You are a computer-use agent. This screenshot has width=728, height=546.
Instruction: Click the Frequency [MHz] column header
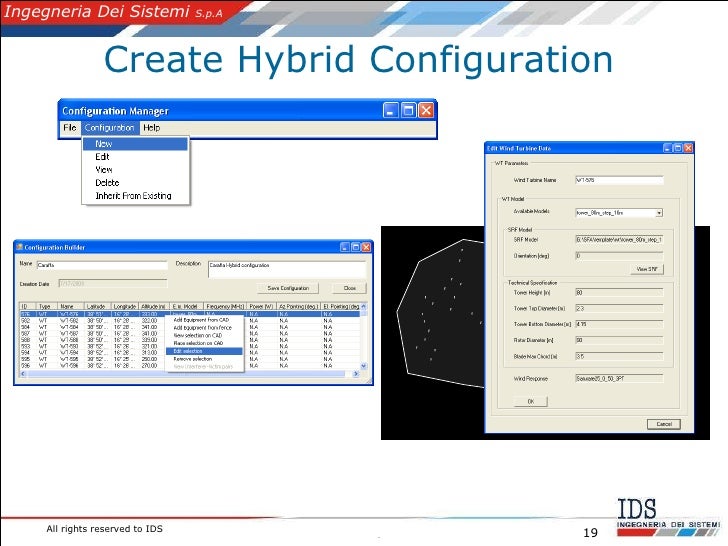coord(225,306)
